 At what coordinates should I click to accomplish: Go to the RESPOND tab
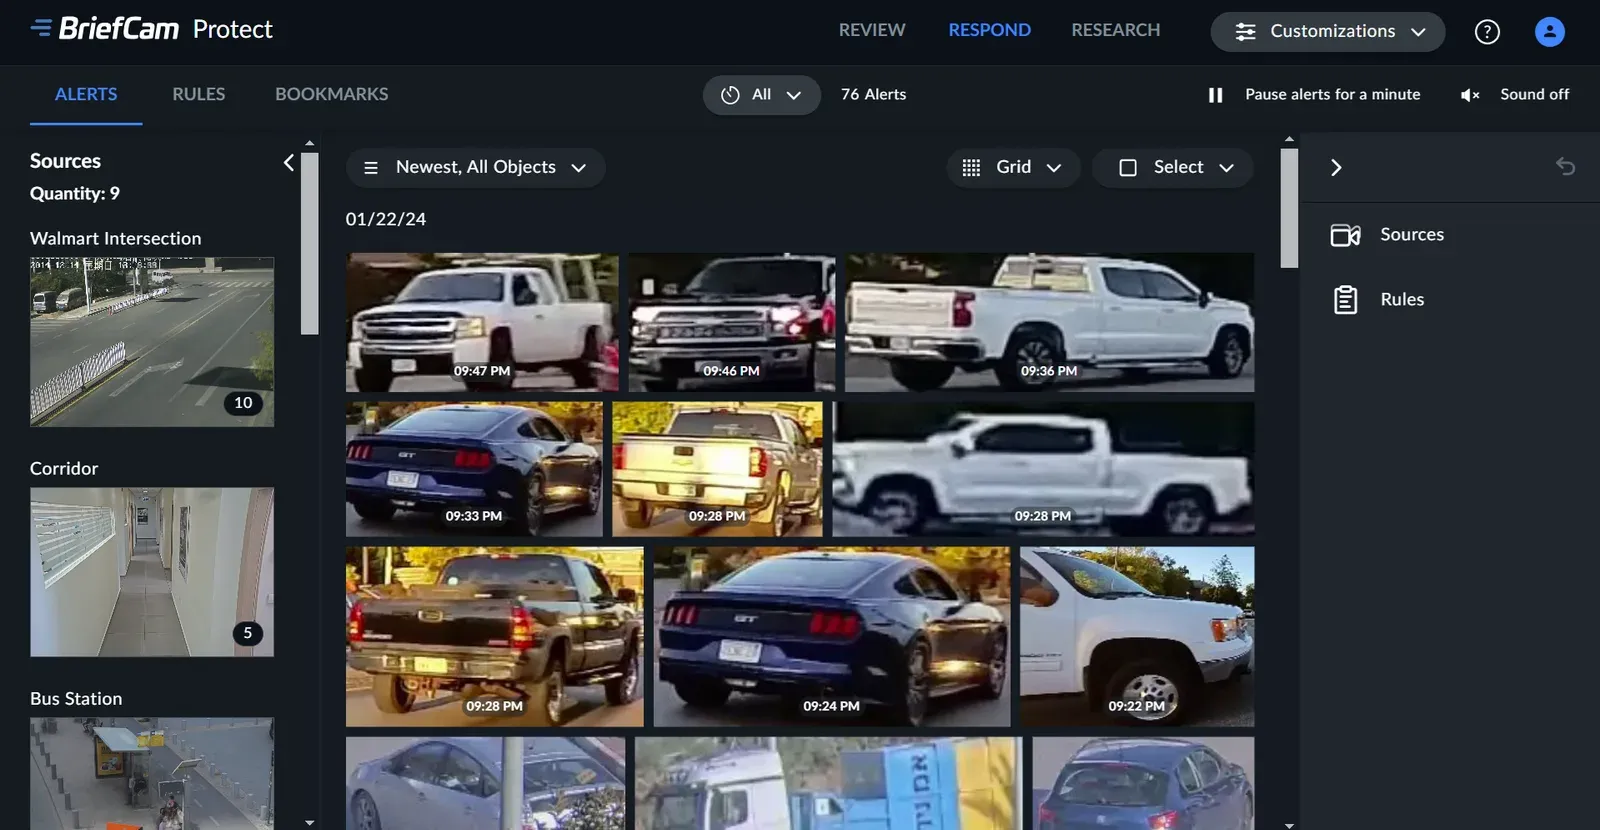pos(989,30)
